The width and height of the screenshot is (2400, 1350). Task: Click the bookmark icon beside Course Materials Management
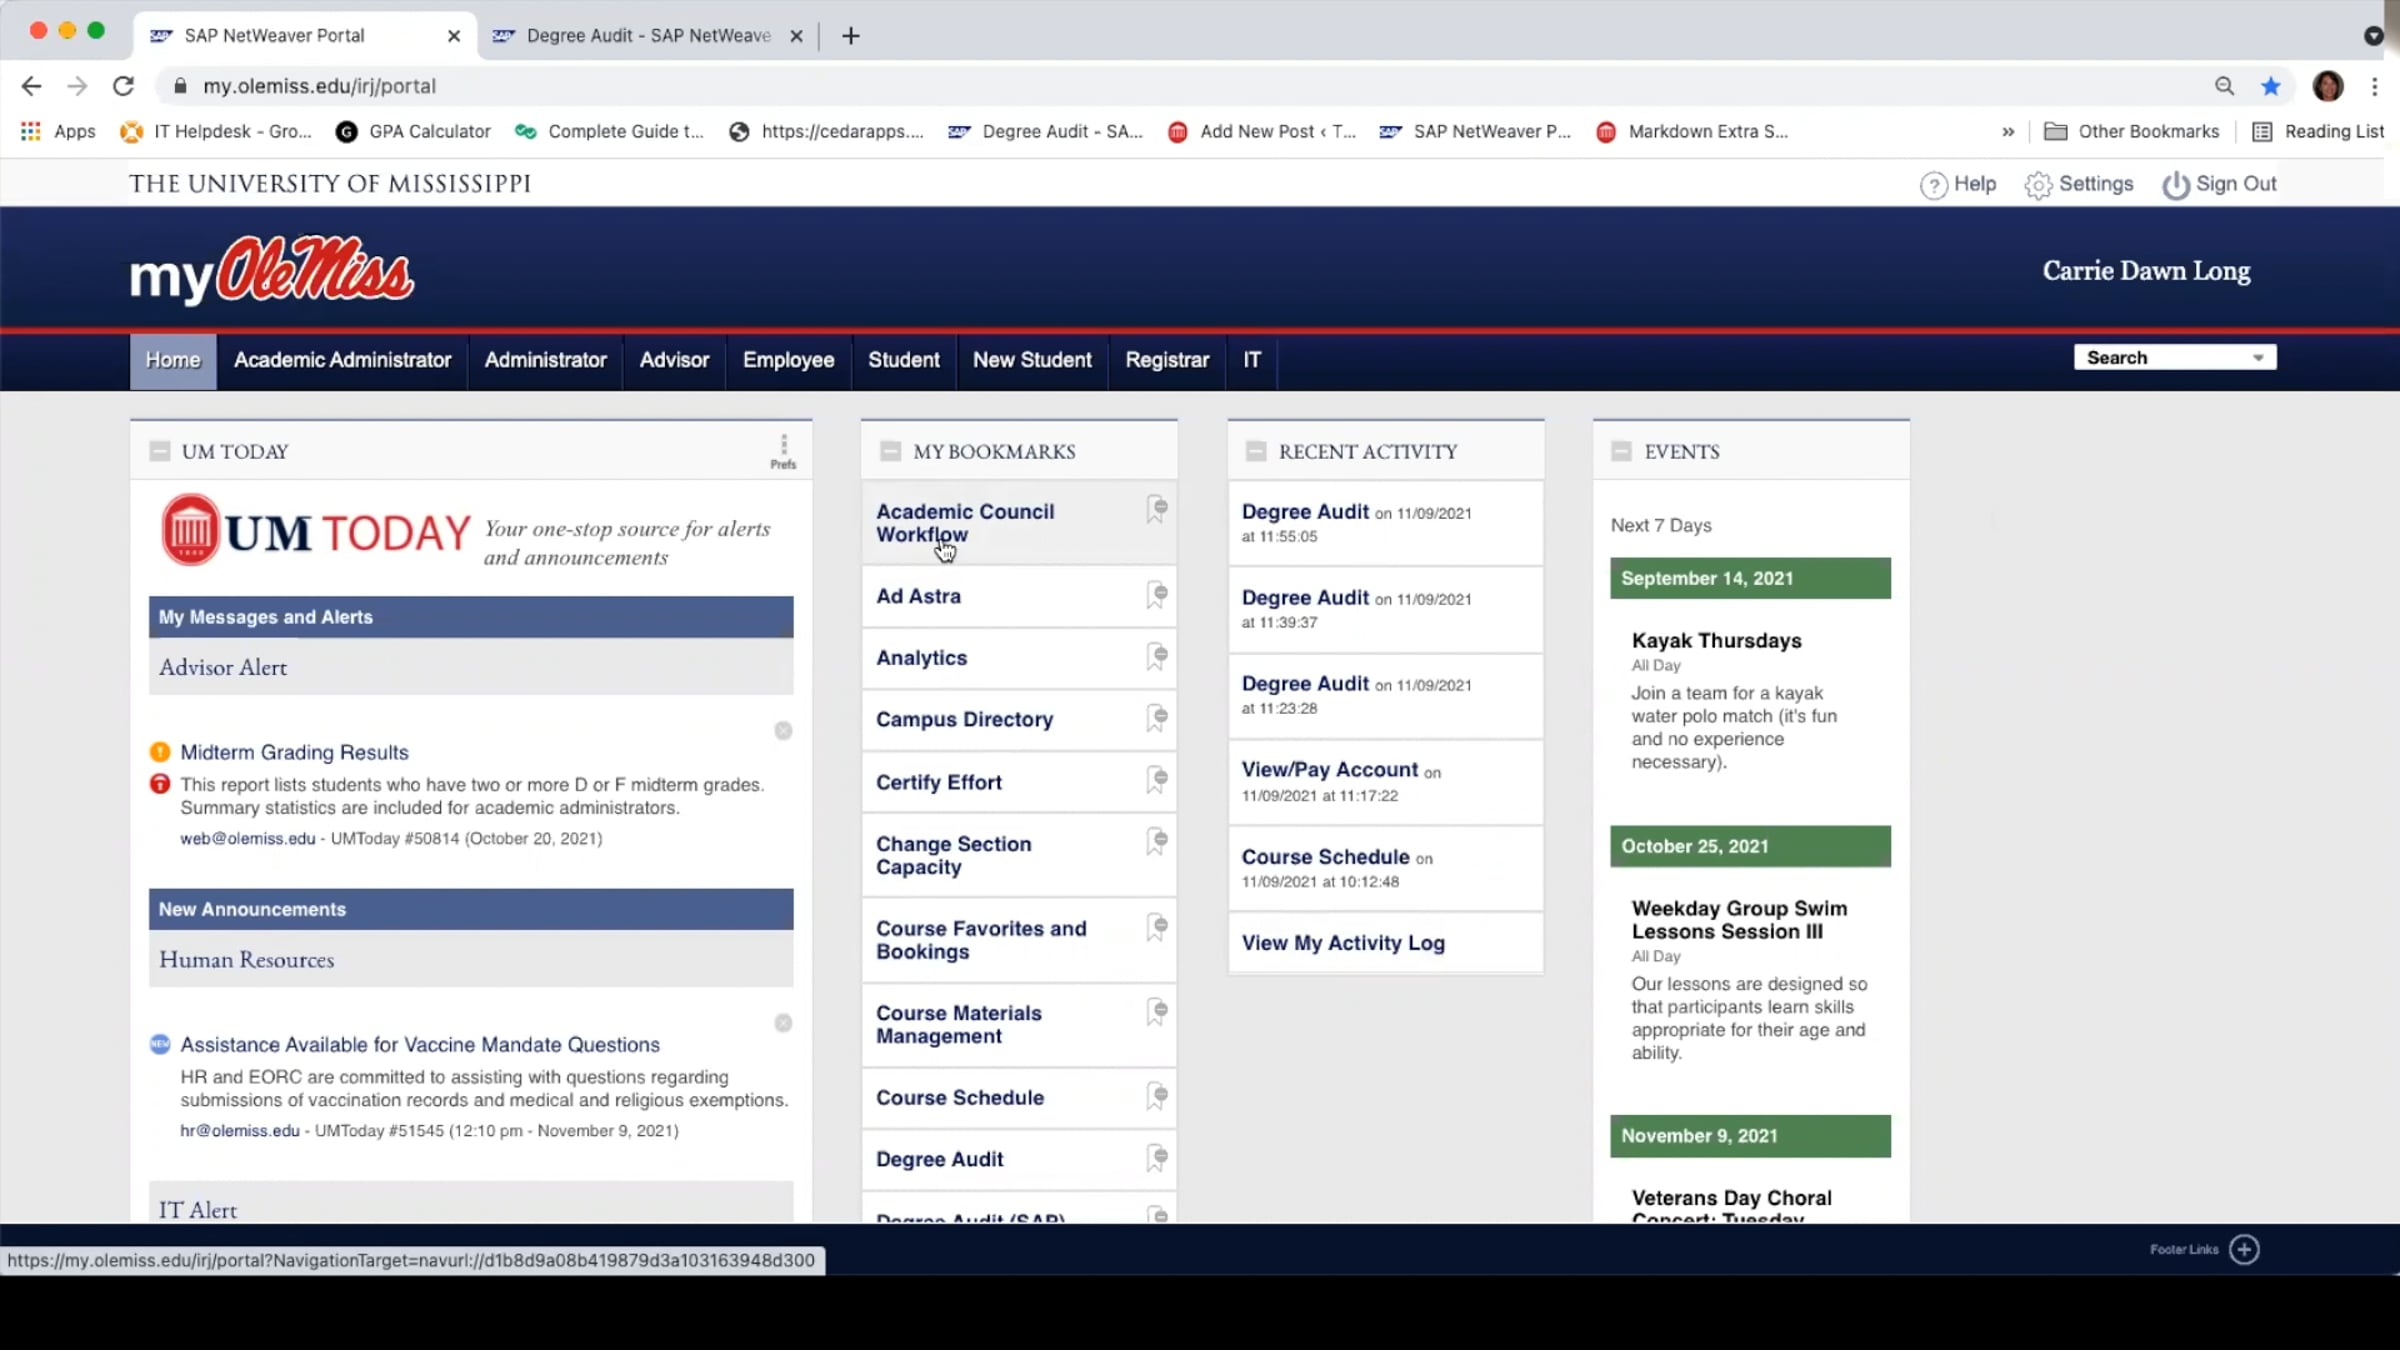pyautogui.click(x=1157, y=1012)
